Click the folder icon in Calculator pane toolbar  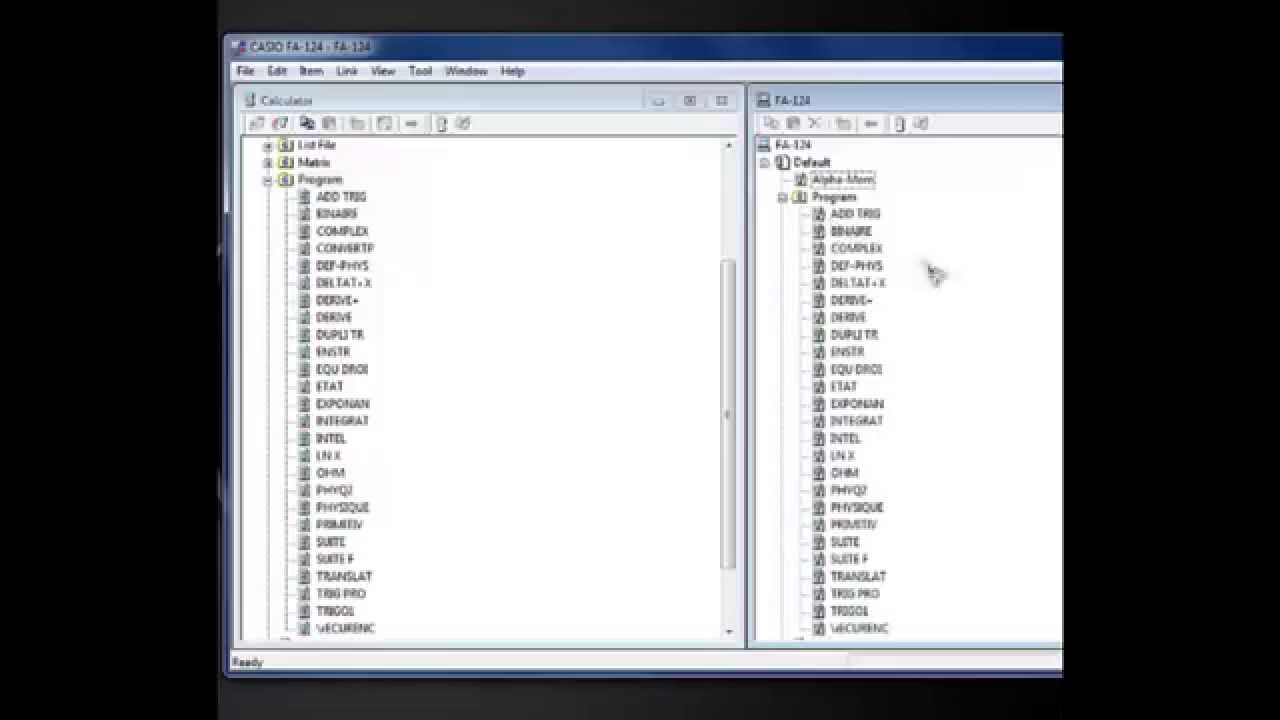[x=357, y=124]
